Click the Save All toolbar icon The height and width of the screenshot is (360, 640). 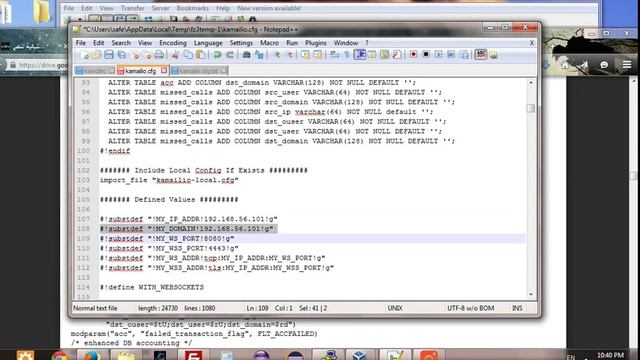click(x=122, y=55)
